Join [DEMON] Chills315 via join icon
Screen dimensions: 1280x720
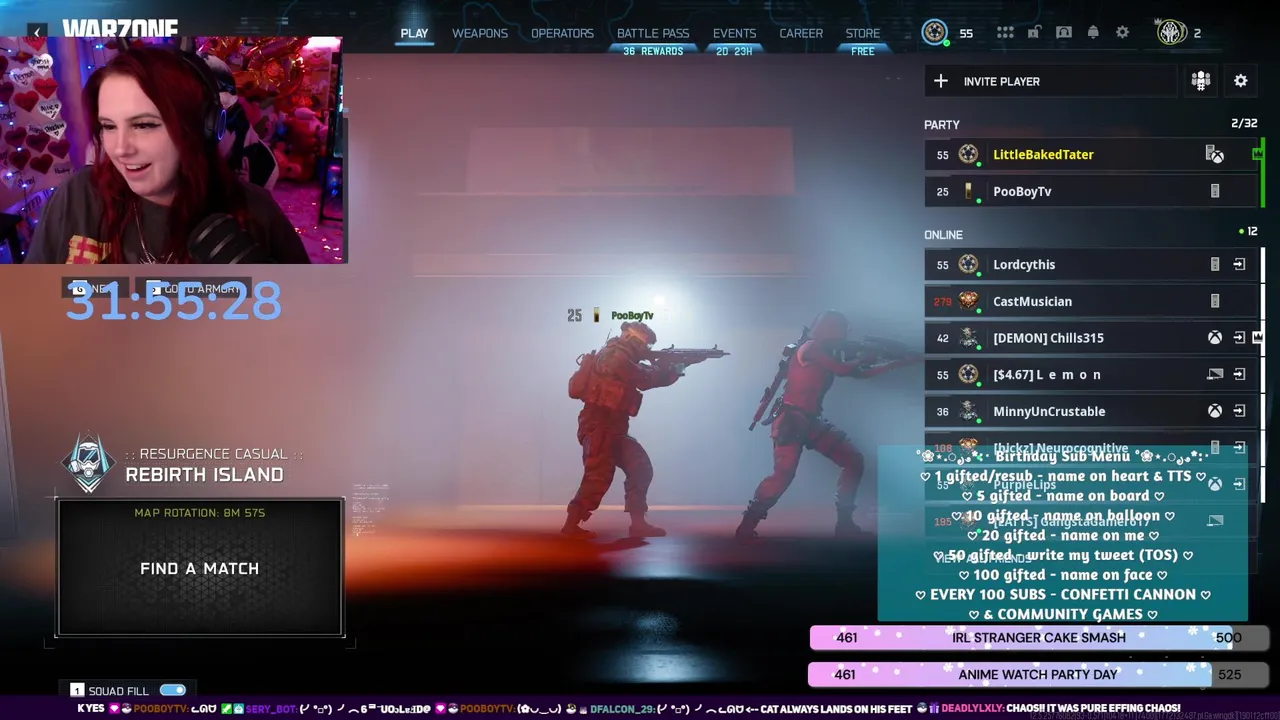click(x=1239, y=338)
